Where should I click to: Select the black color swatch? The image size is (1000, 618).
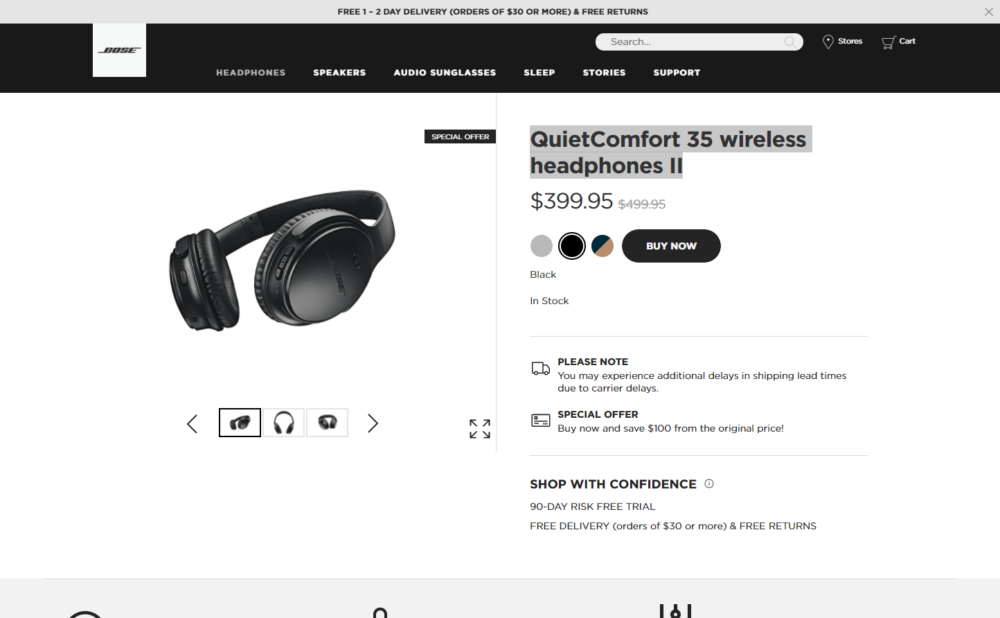click(x=572, y=246)
